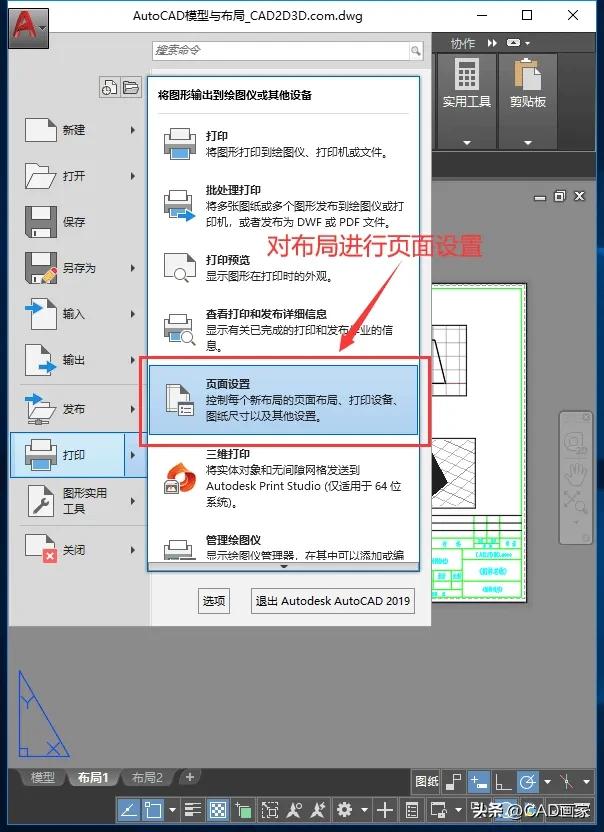Click the Import (输入) icon
604x832 pixels.
(x=41, y=314)
